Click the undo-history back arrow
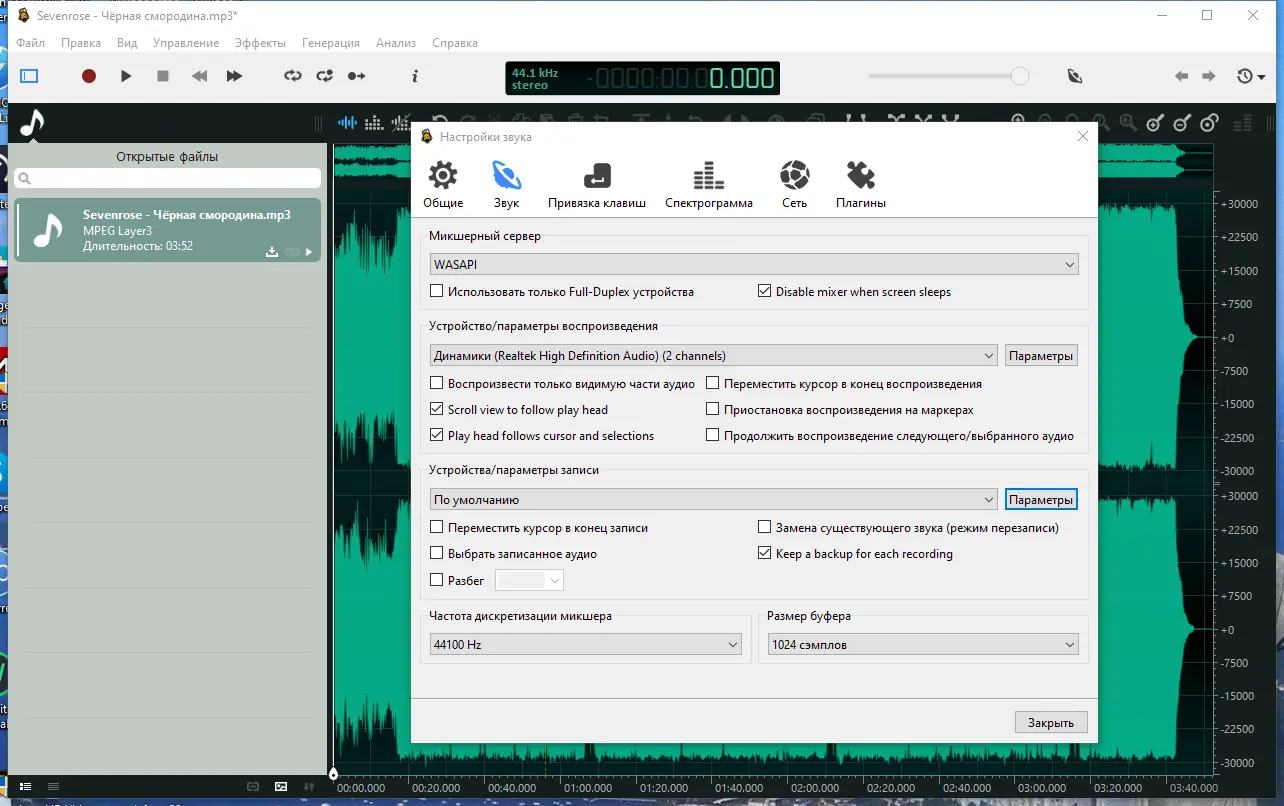 click(x=1182, y=76)
